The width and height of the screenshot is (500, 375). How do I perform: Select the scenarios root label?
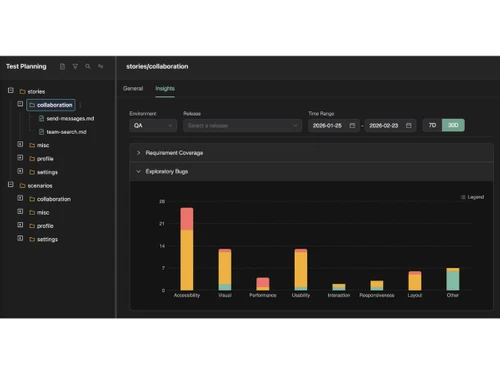40,186
